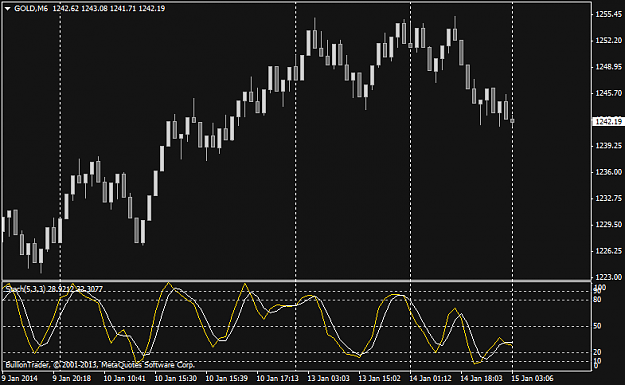Click the 10 Jan 10:41 time label
The width and height of the screenshot is (625, 385).
point(124,378)
